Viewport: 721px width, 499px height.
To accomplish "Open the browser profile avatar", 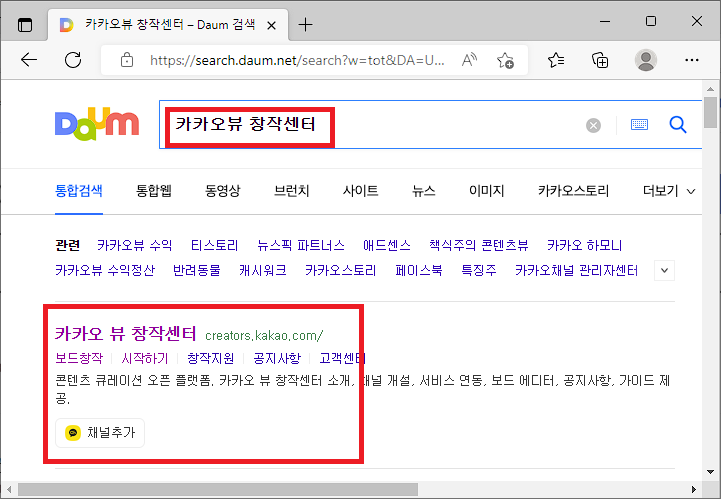I will click(x=646, y=60).
